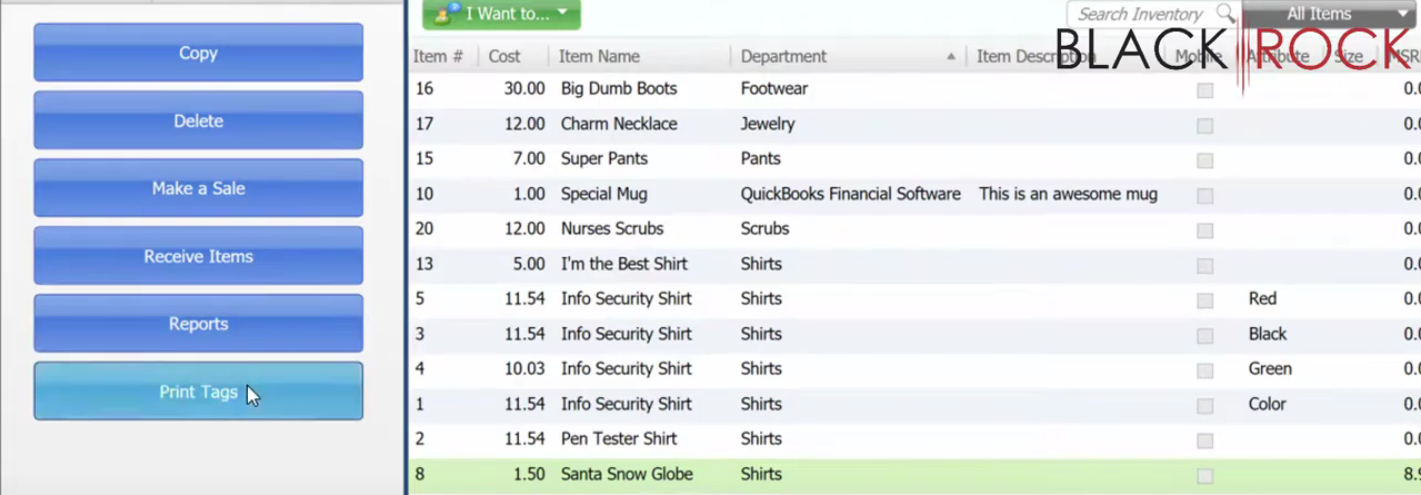
Task: Toggle Mobile checkbox for Big Dumb Boots
Action: click(1205, 90)
